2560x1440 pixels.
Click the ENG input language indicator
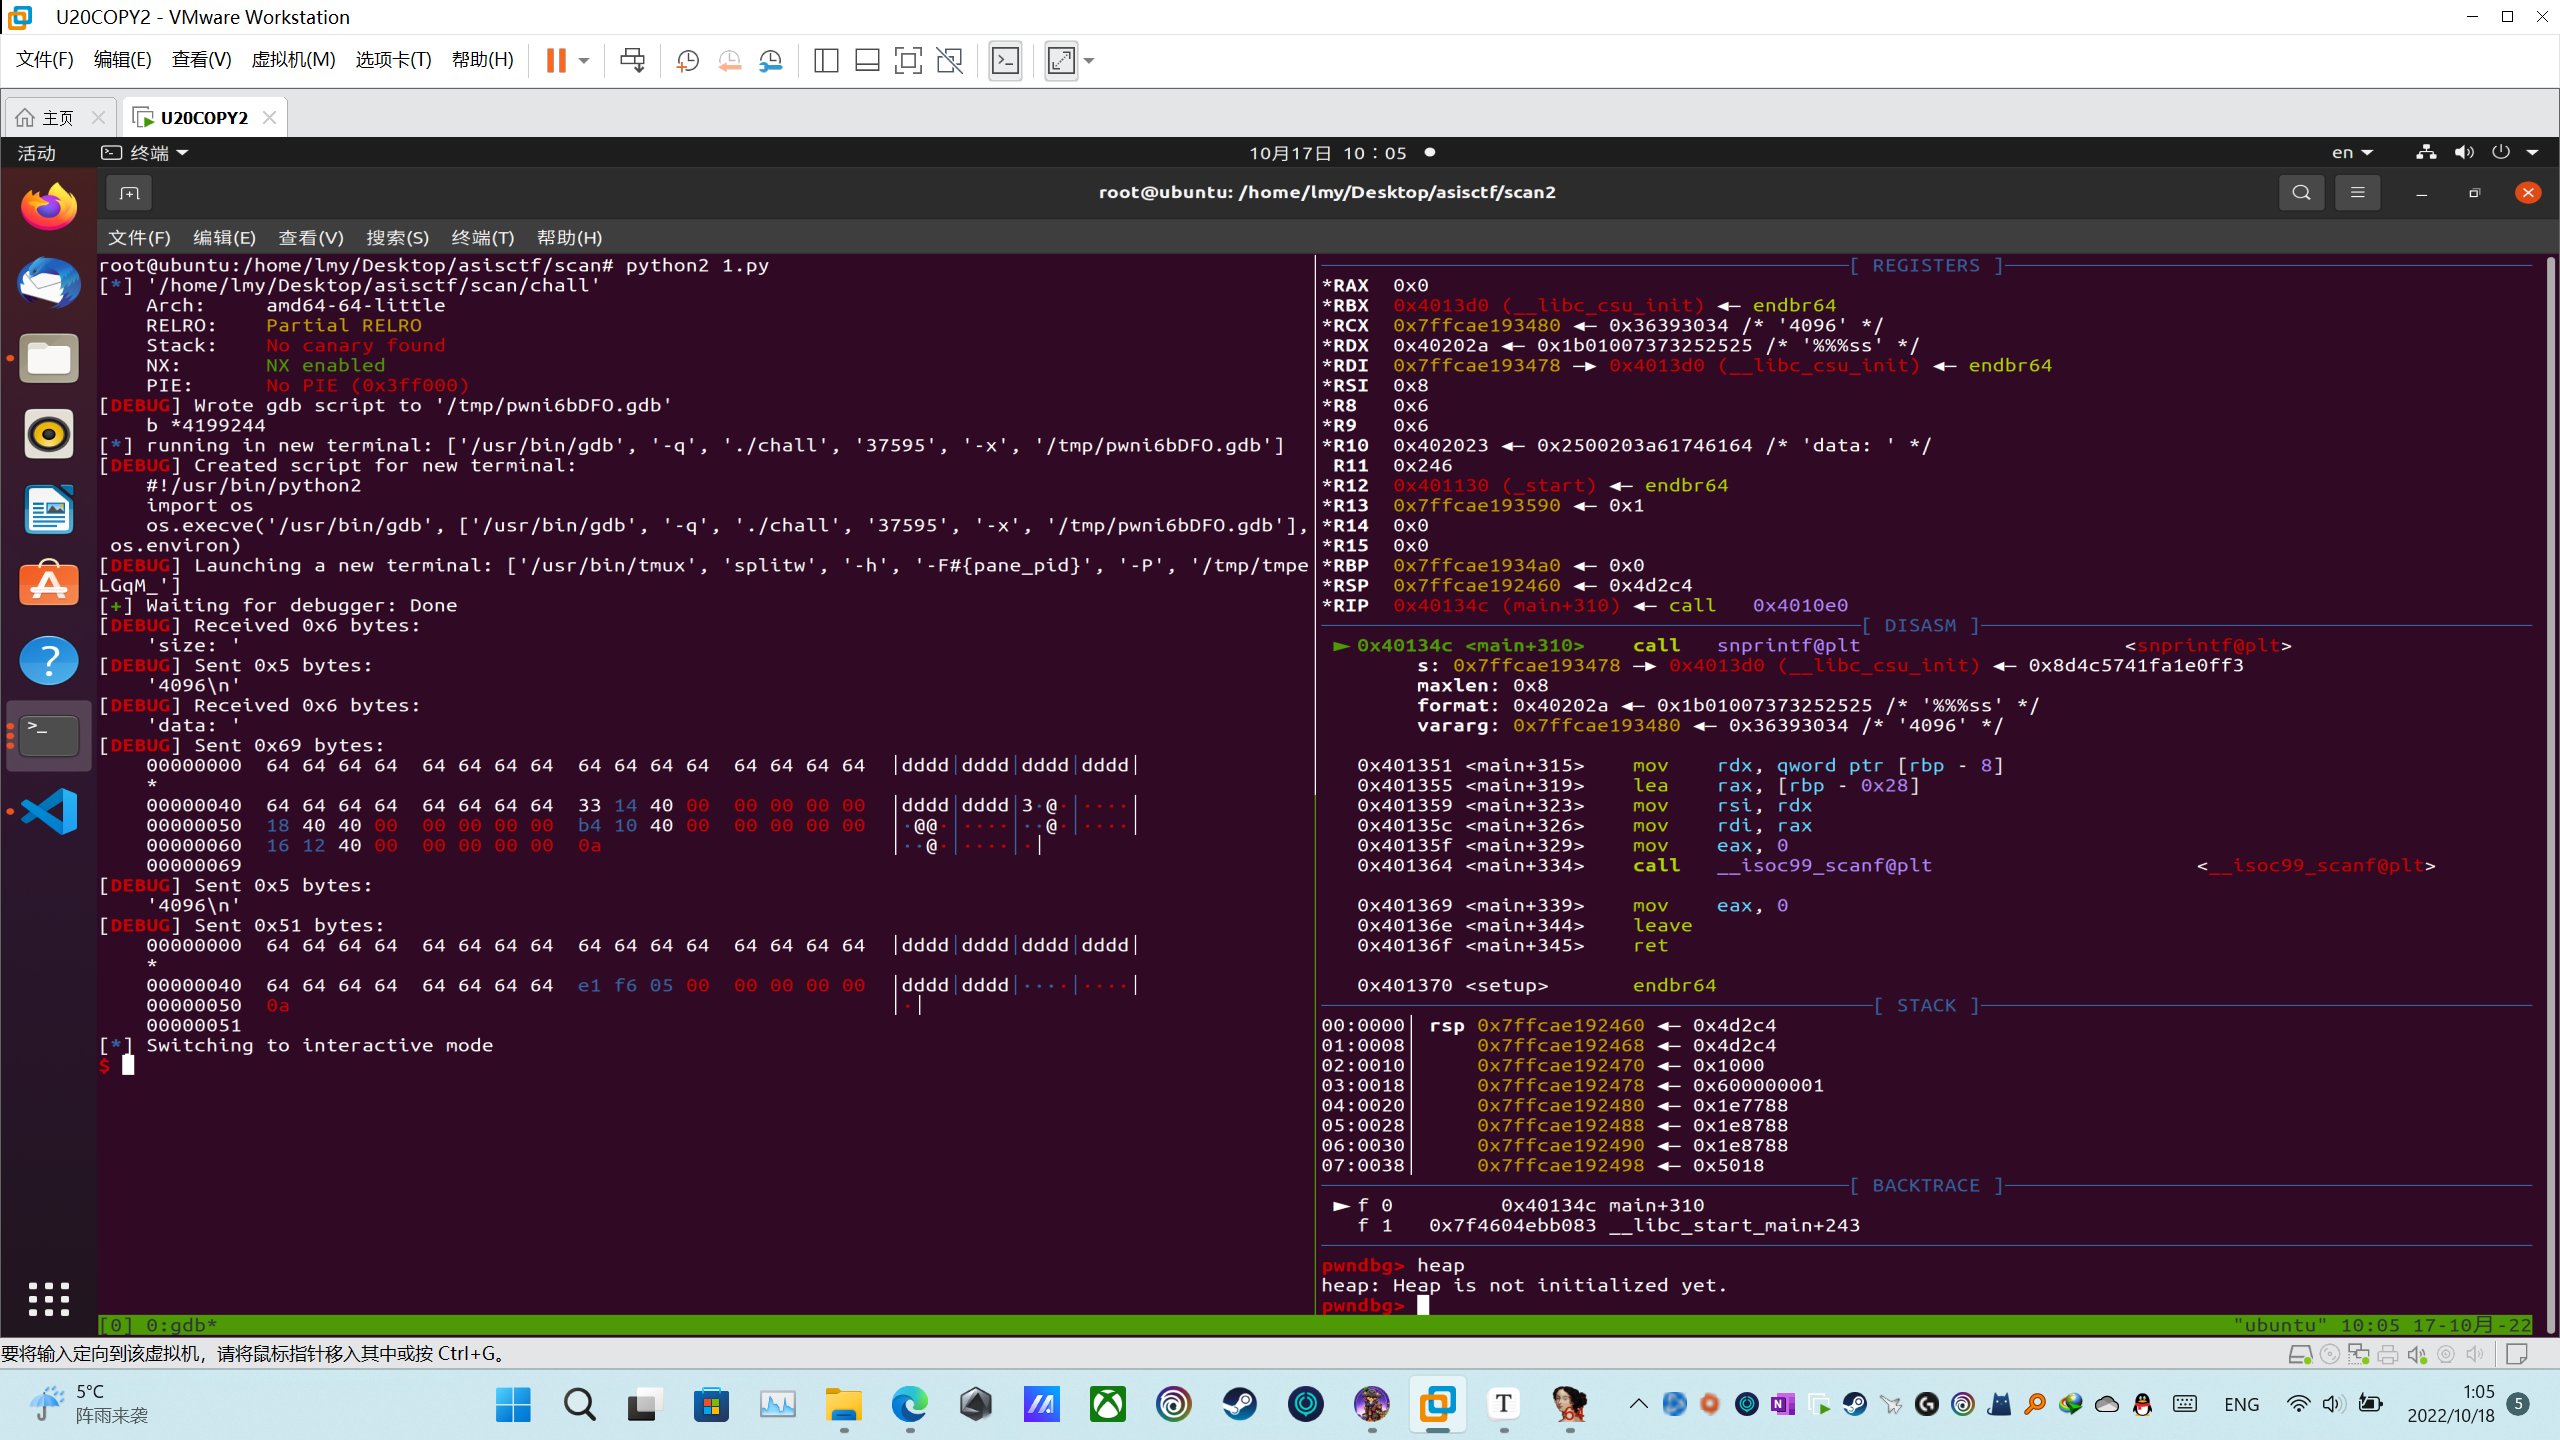click(2241, 1404)
